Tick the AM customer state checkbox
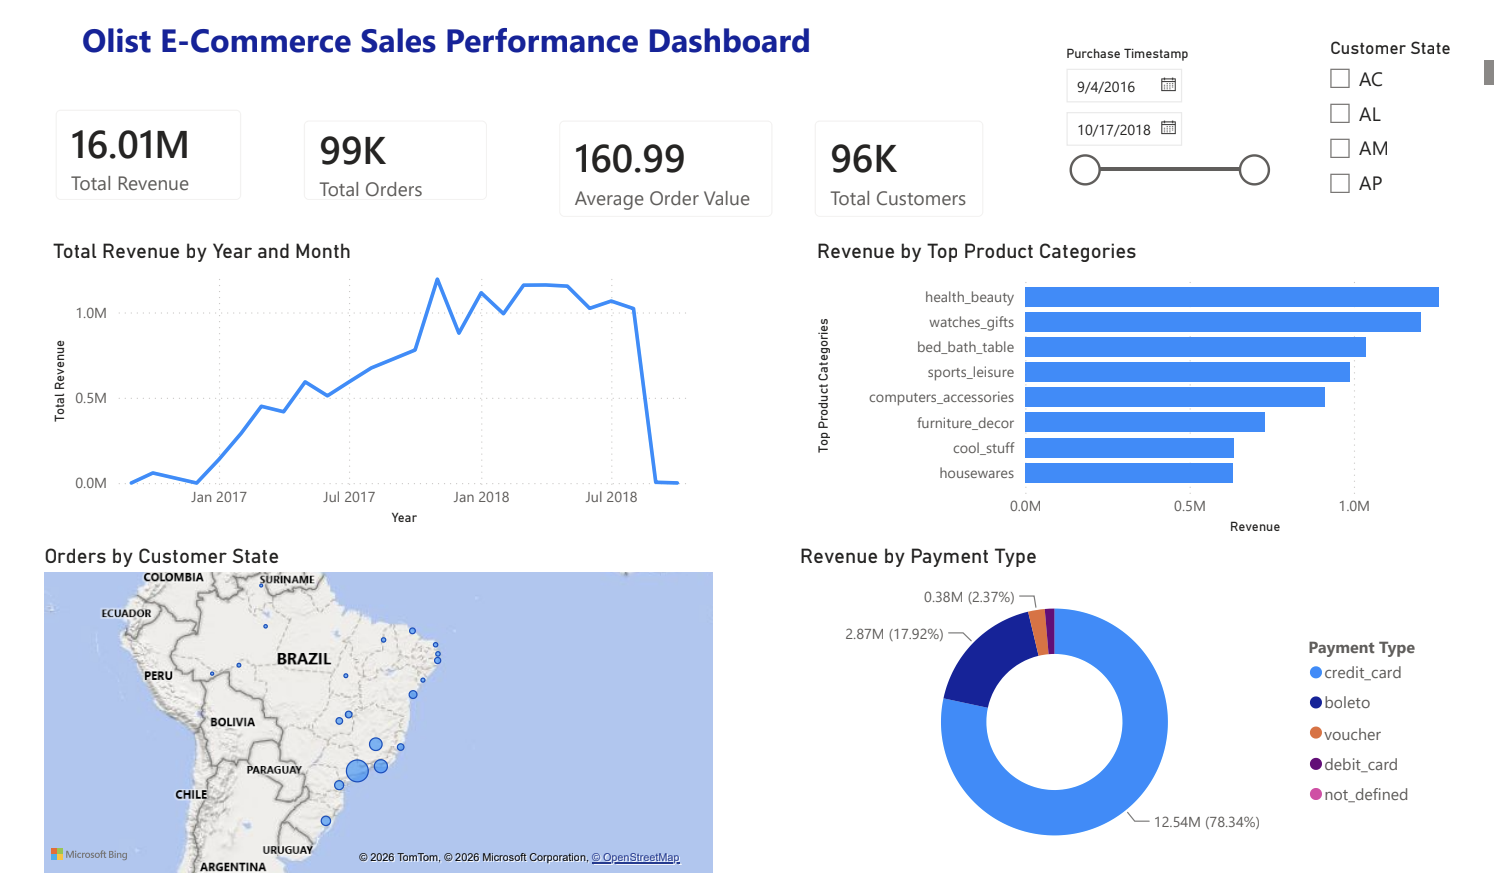1498x892 pixels. click(1340, 148)
